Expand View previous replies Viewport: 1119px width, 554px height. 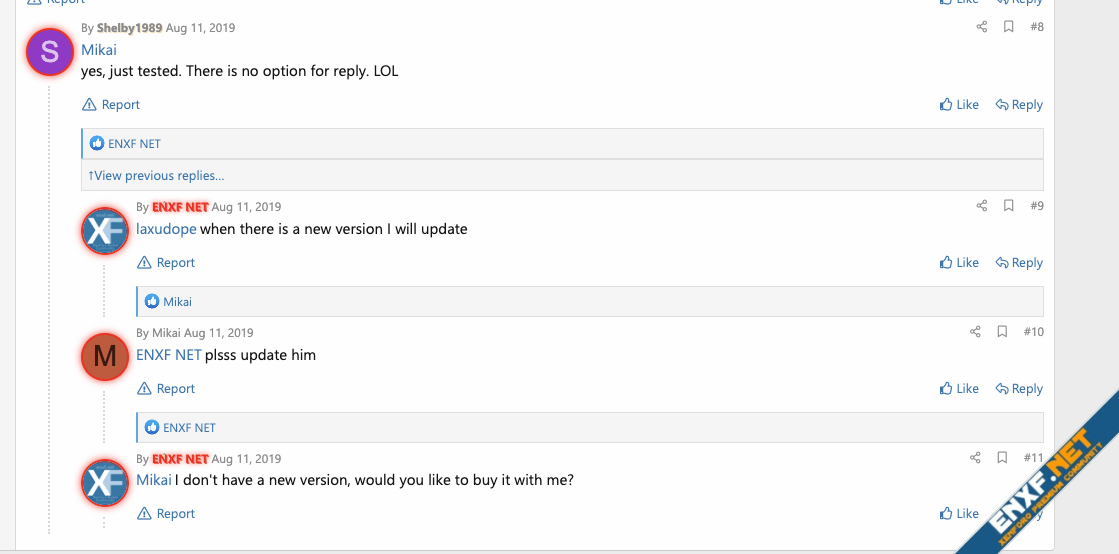pos(156,176)
